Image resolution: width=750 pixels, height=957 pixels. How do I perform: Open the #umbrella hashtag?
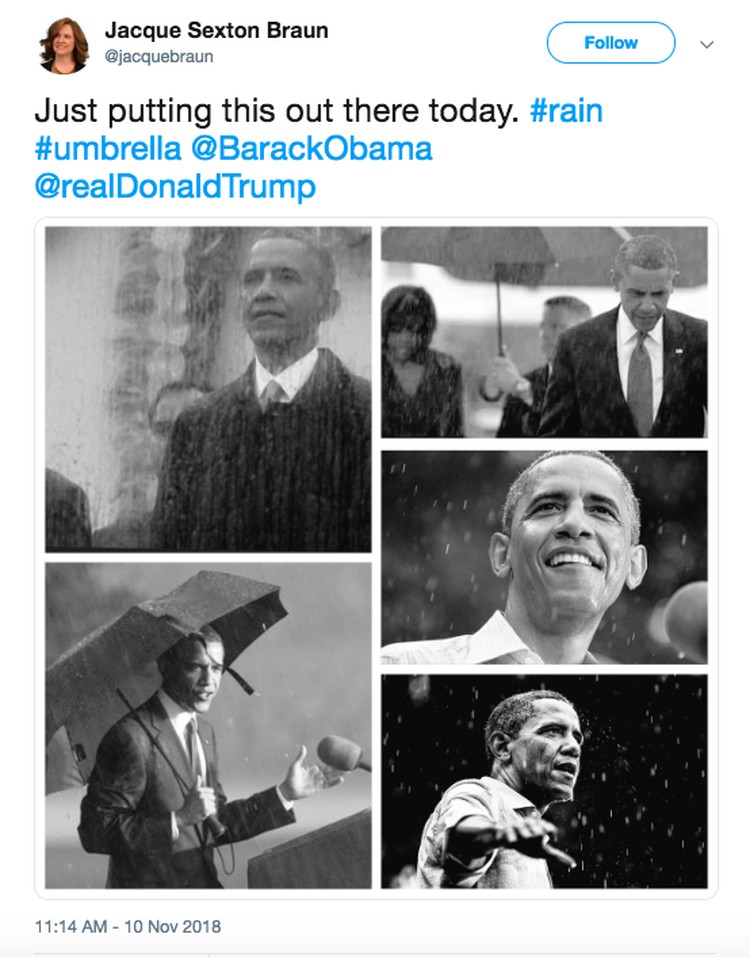(108, 149)
